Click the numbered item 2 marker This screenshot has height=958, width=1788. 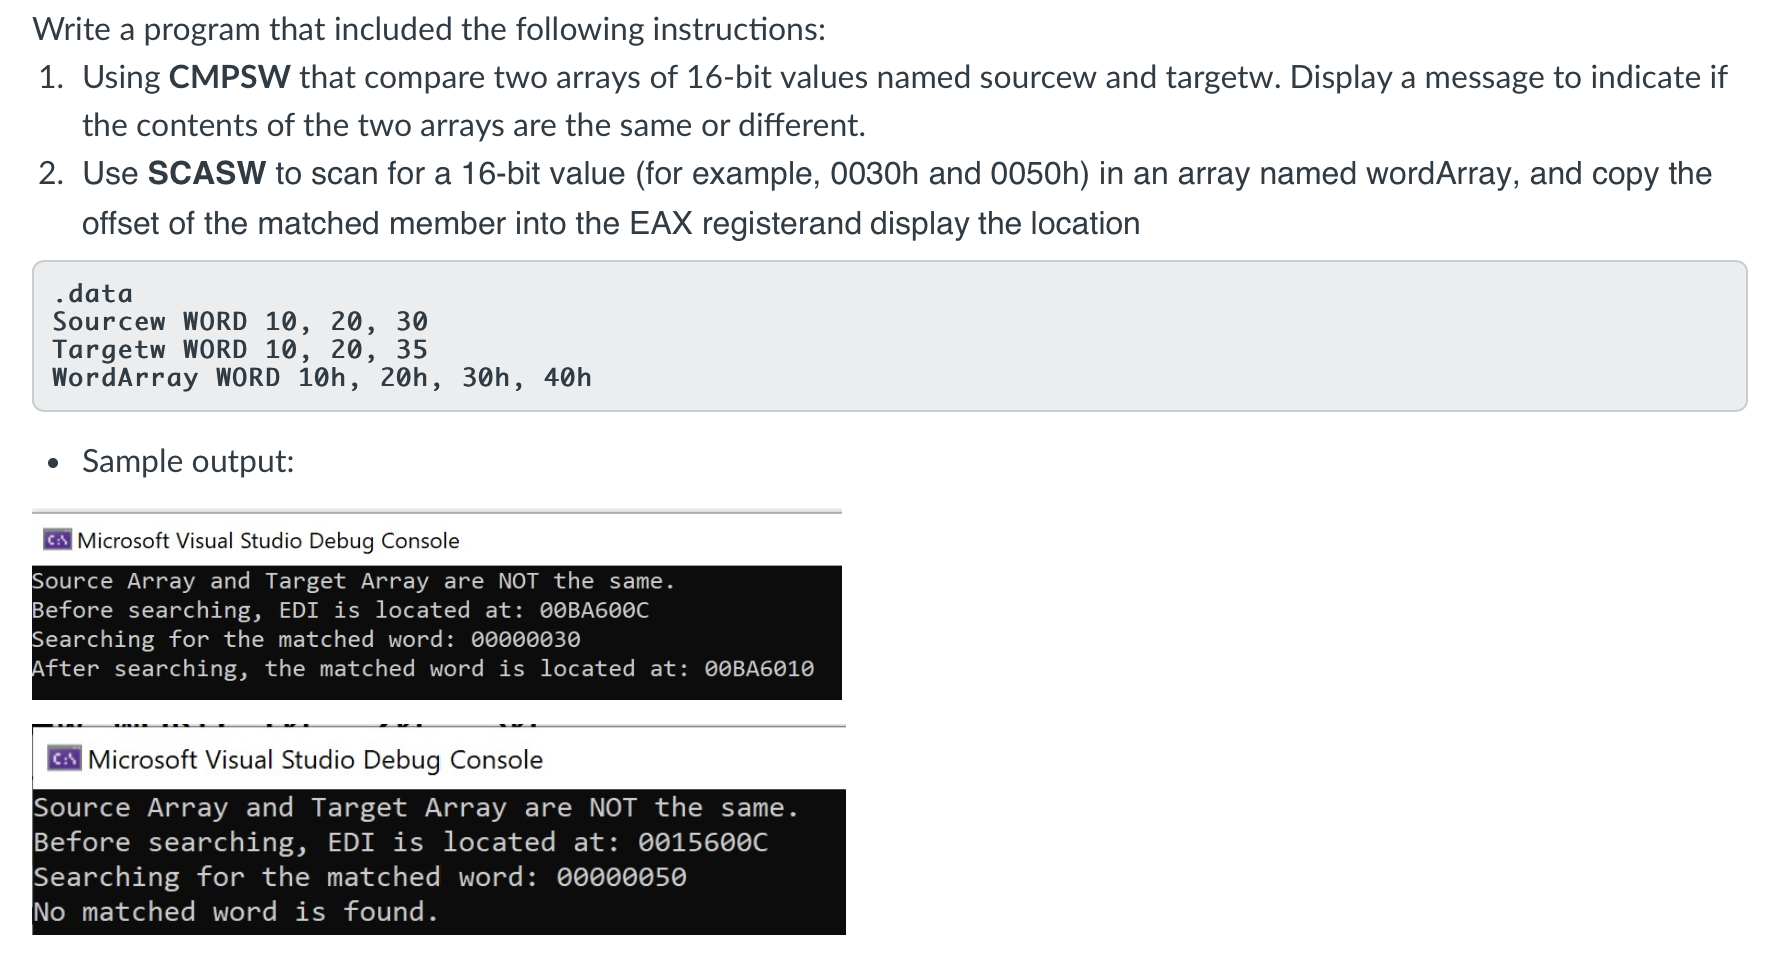(49, 172)
